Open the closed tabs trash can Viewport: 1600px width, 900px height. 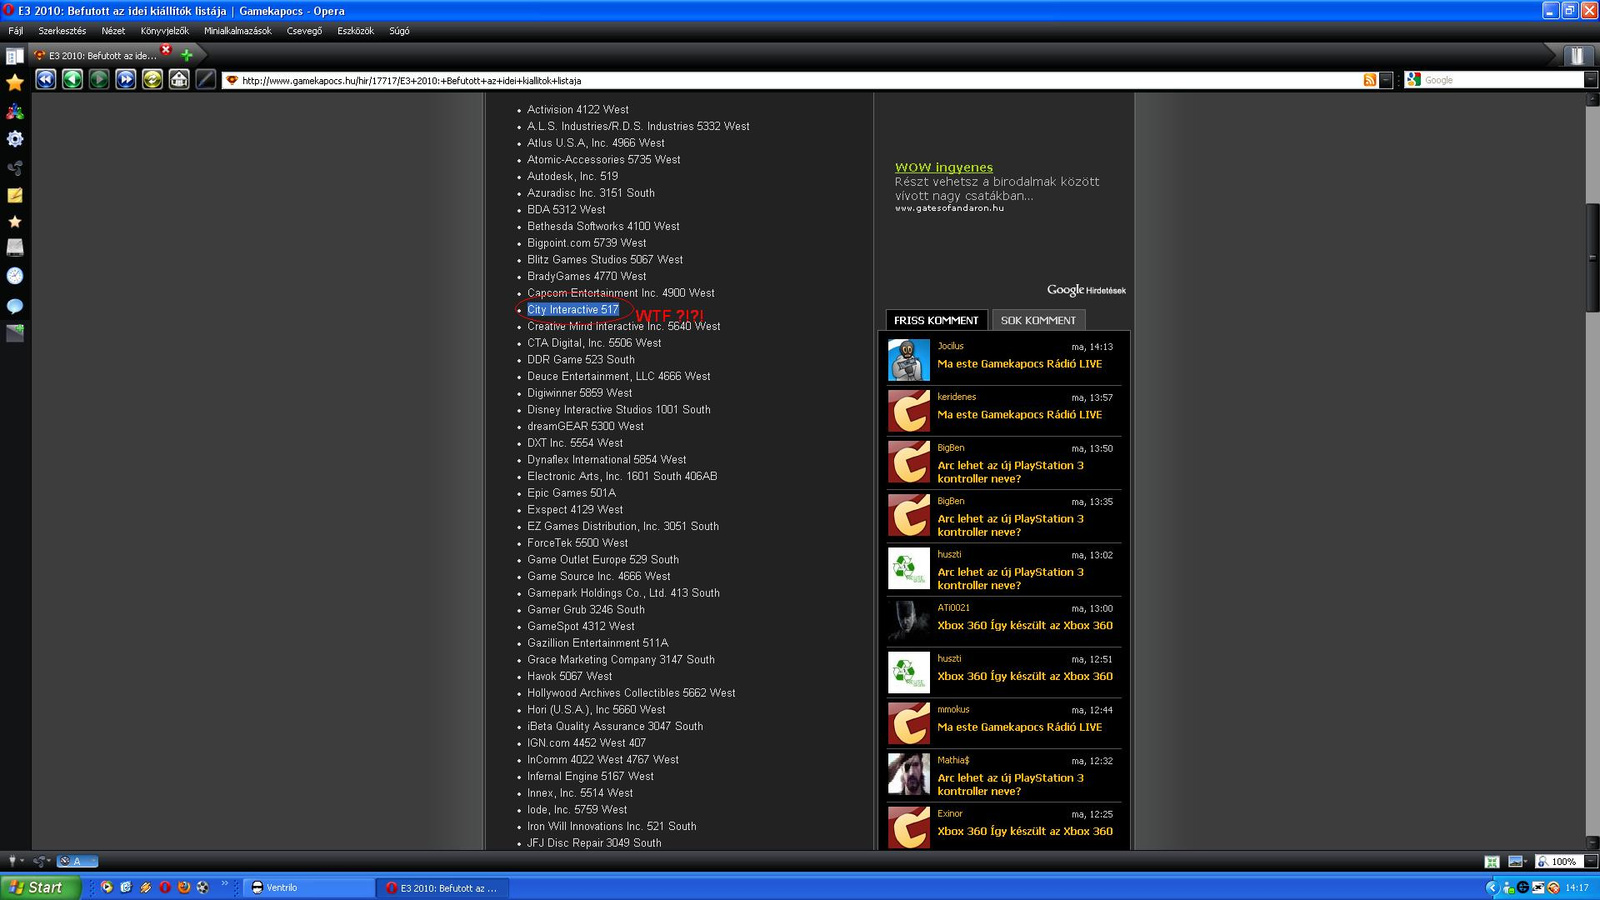click(1577, 55)
